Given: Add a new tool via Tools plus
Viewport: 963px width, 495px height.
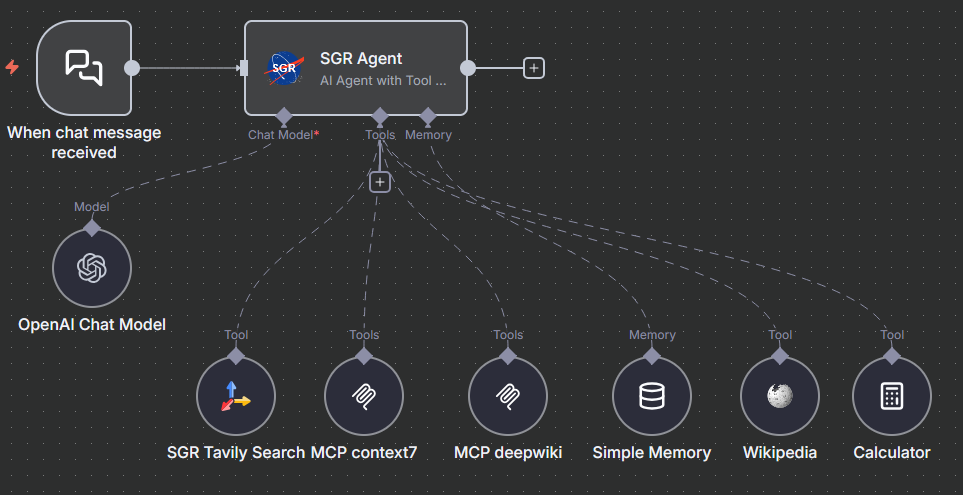Looking at the screenshot, I should (380, 182).
